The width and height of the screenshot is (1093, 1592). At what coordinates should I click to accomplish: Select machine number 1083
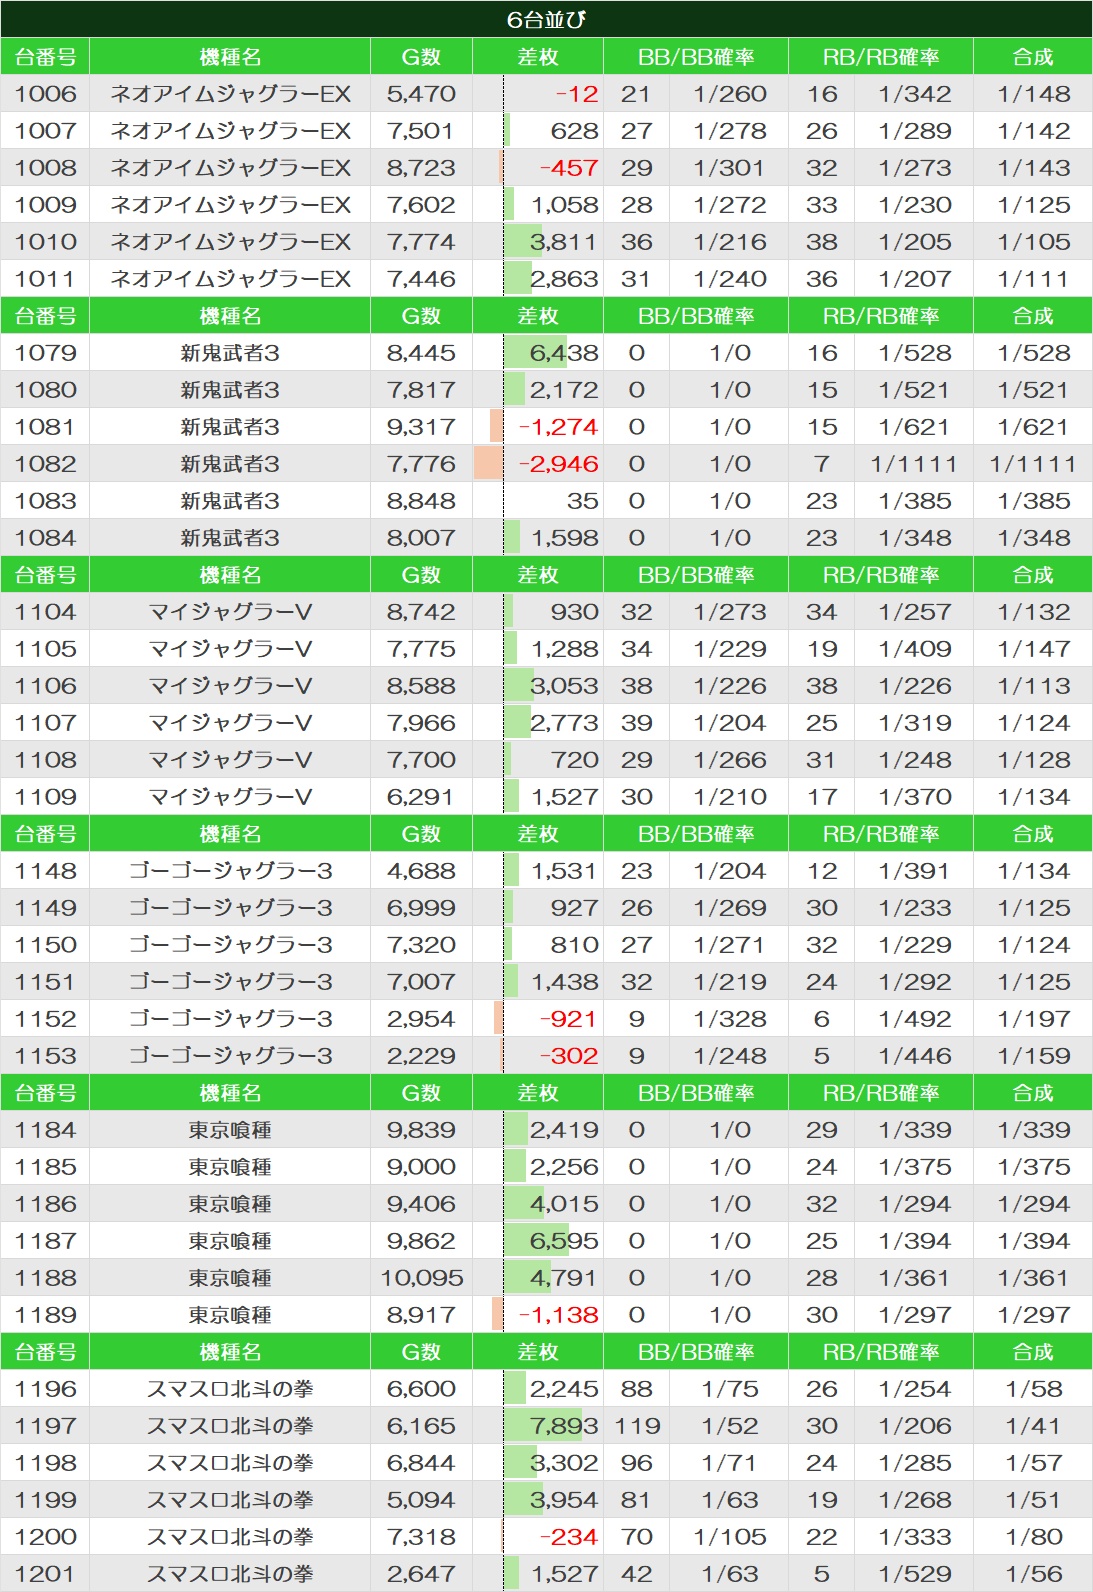pos(46,501)
